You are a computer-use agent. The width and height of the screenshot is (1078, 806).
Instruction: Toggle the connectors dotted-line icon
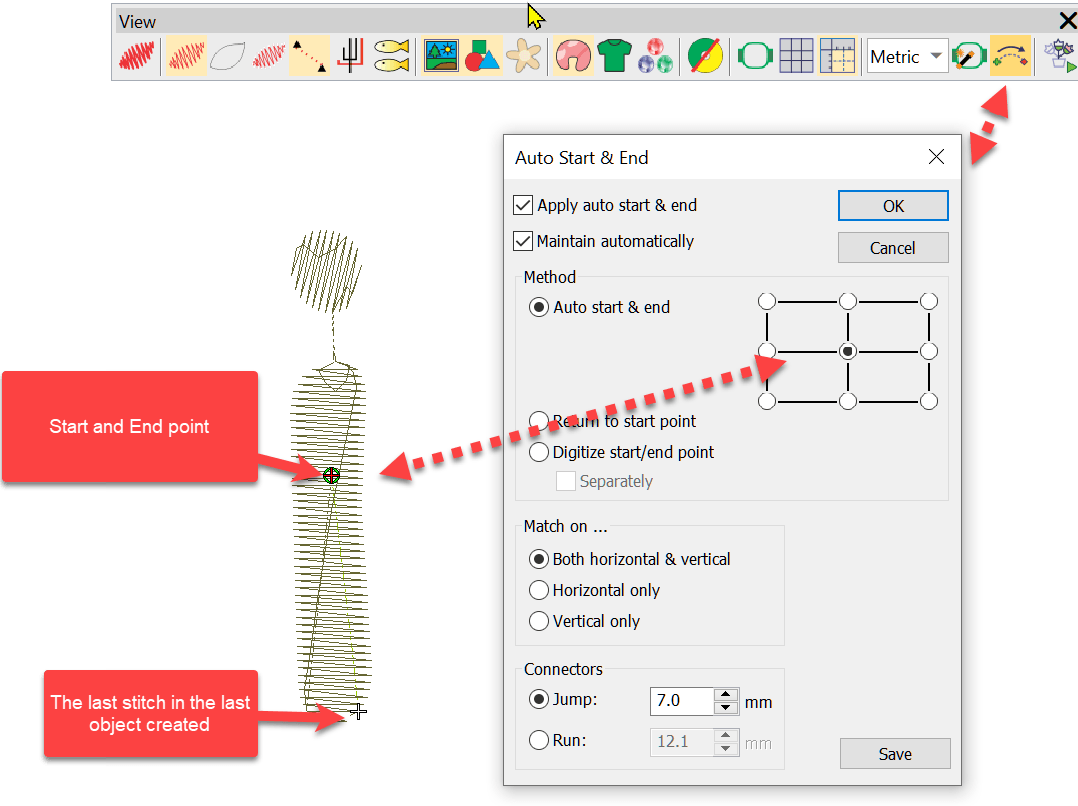coord(309,57)
